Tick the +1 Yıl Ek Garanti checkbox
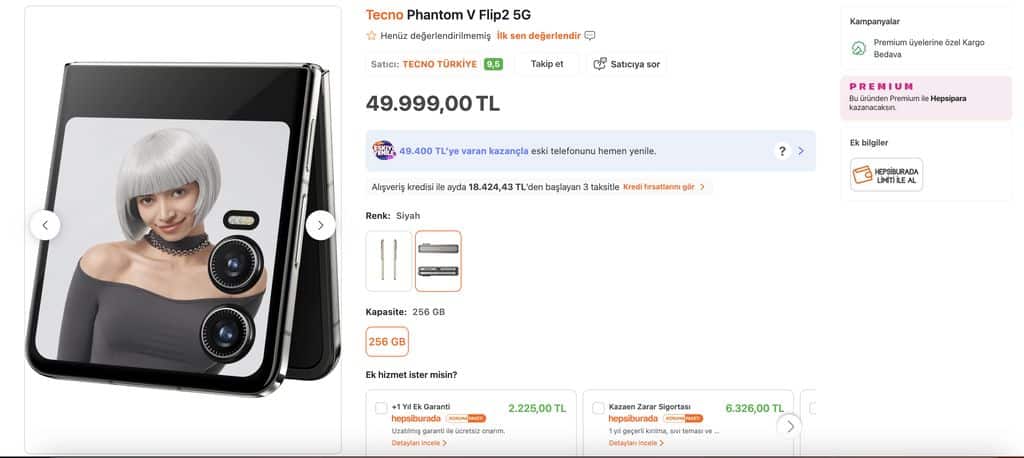 [381, 408]
